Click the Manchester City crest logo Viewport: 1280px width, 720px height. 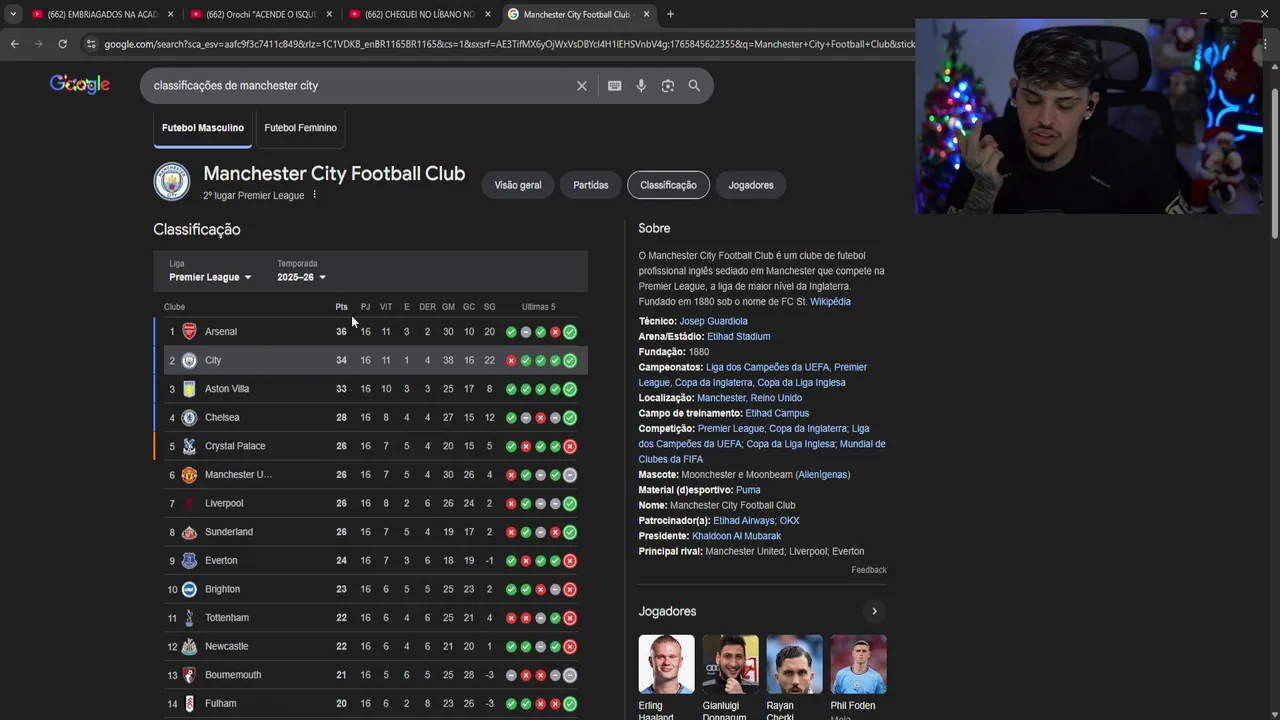[172, 182]
